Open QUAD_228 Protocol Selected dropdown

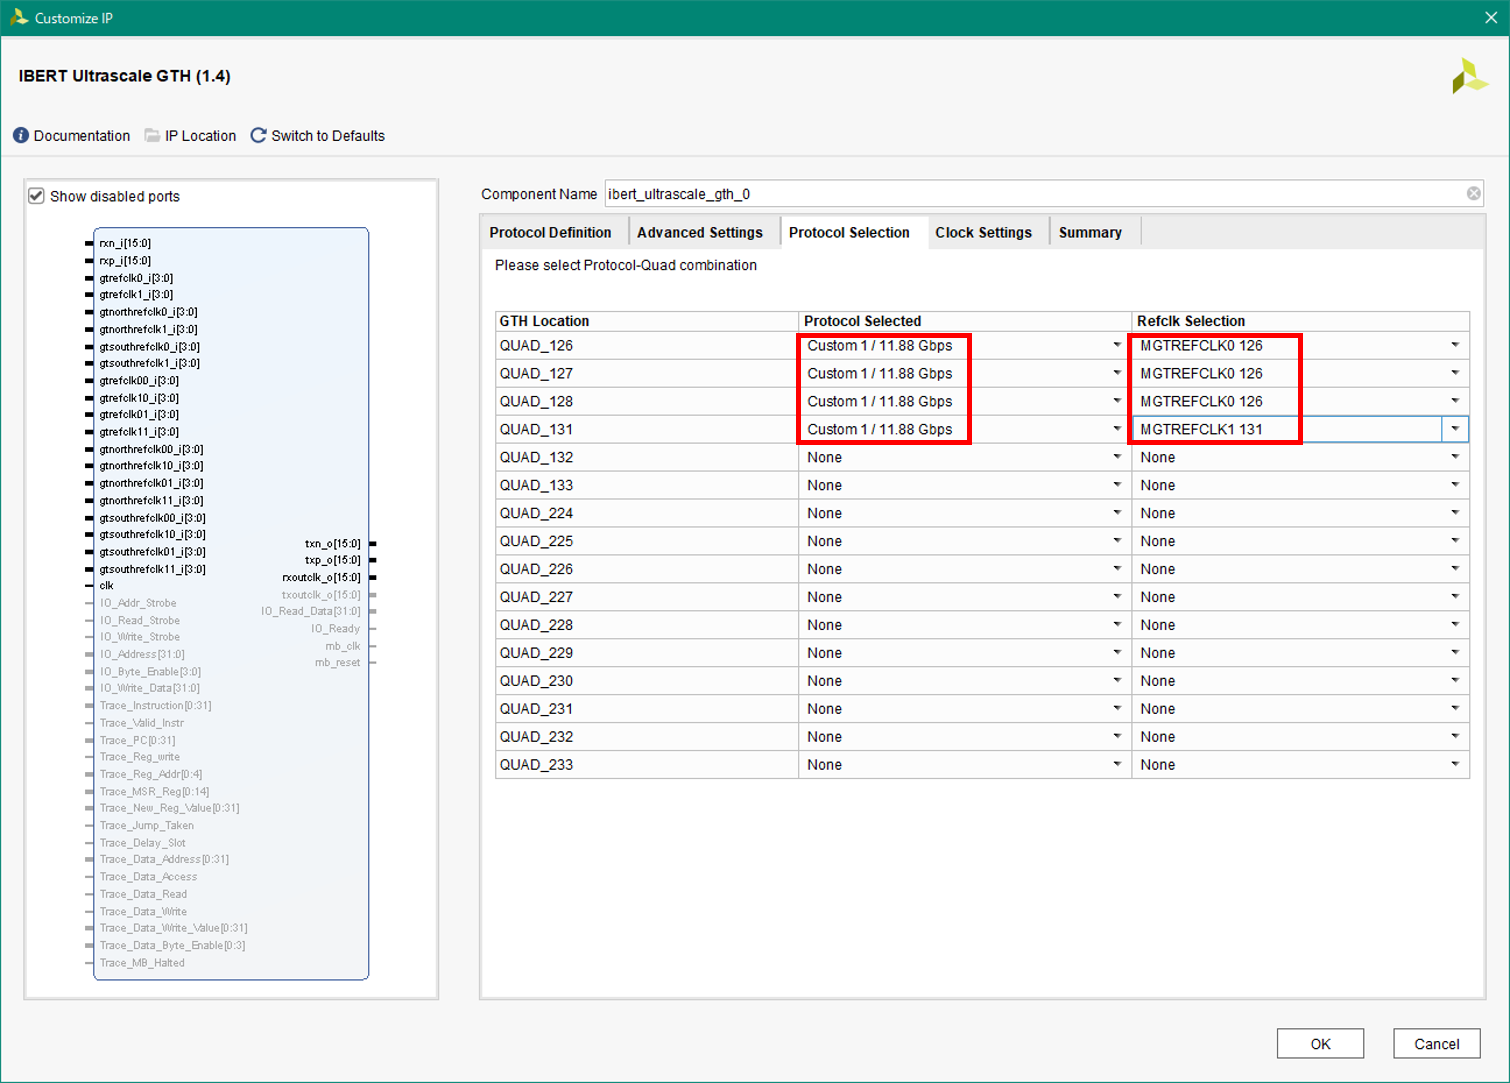click(1117, 626)
